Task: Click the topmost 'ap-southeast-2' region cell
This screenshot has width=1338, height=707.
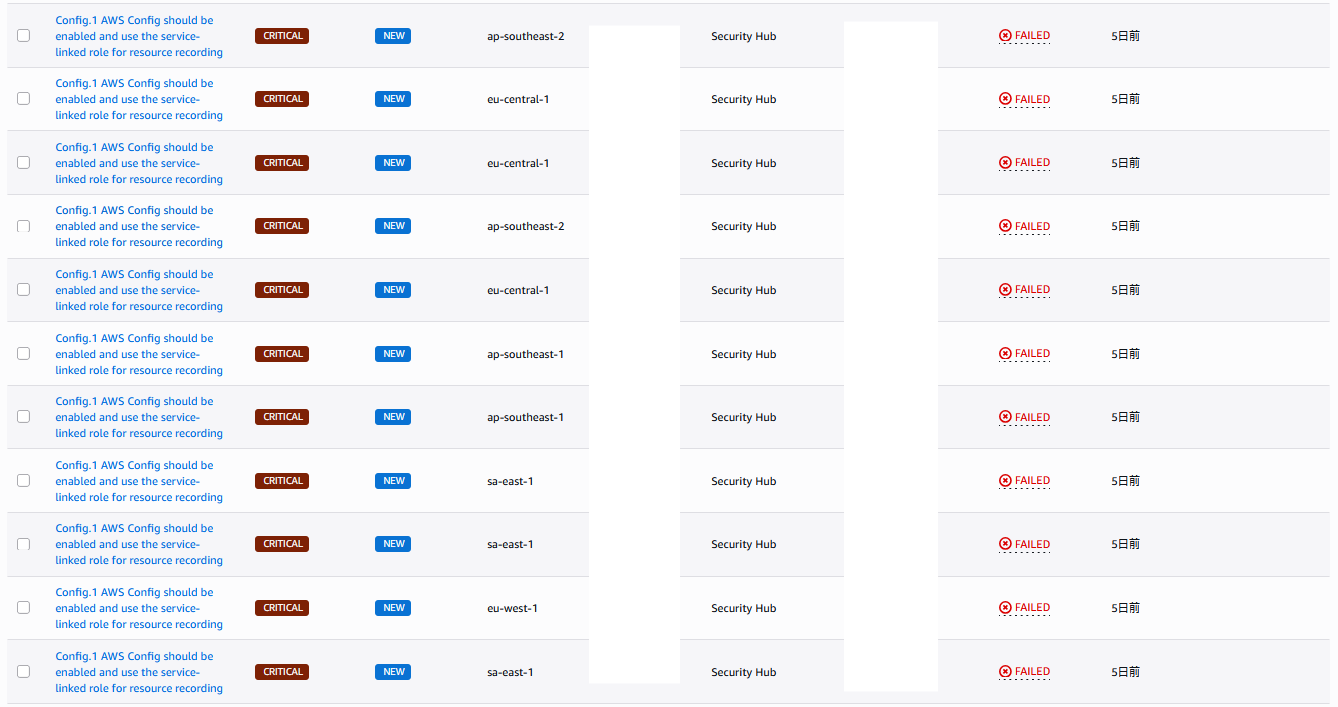Action: (525, 36)
